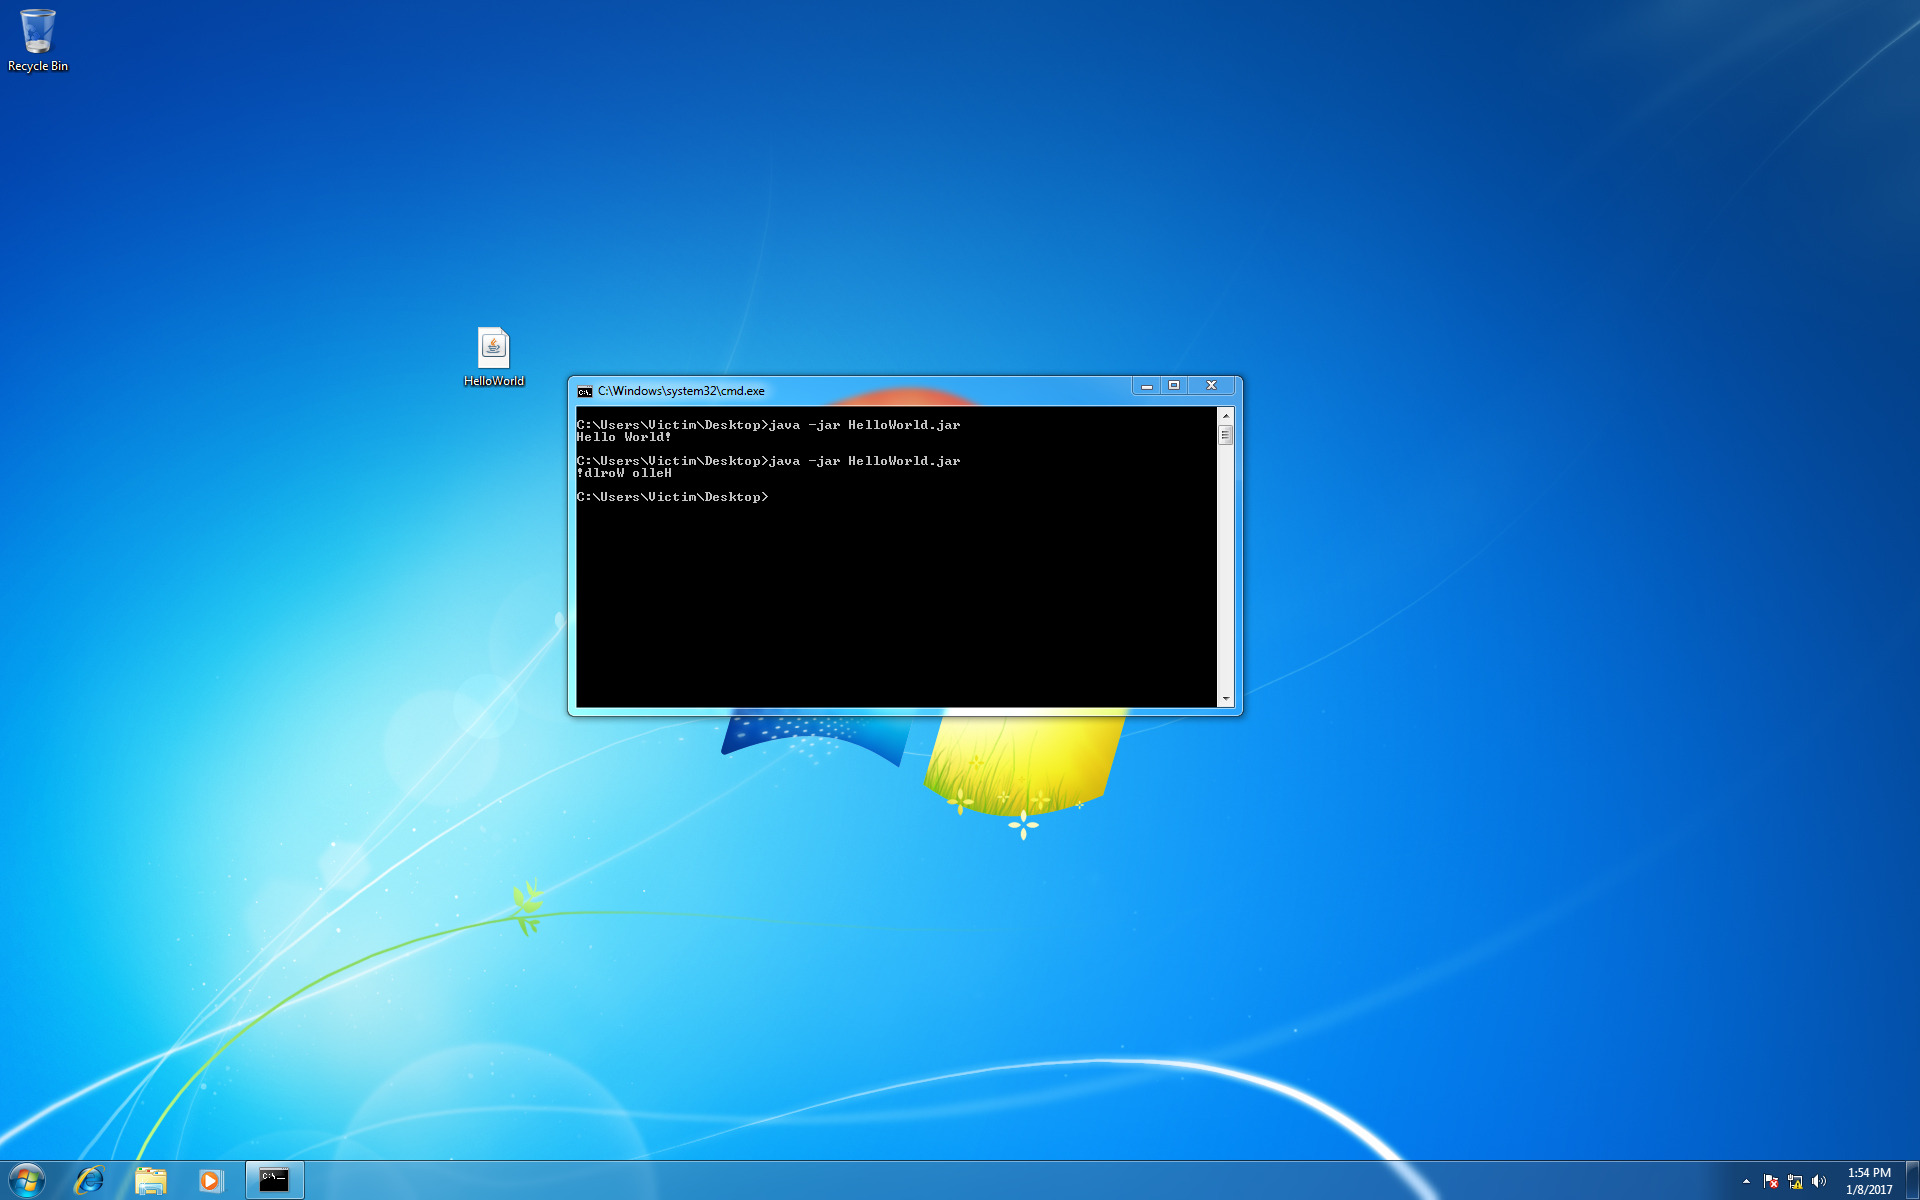Show hidden tray icons arrow
Screen dimensions: 1920x1200
[1746, 1181]
